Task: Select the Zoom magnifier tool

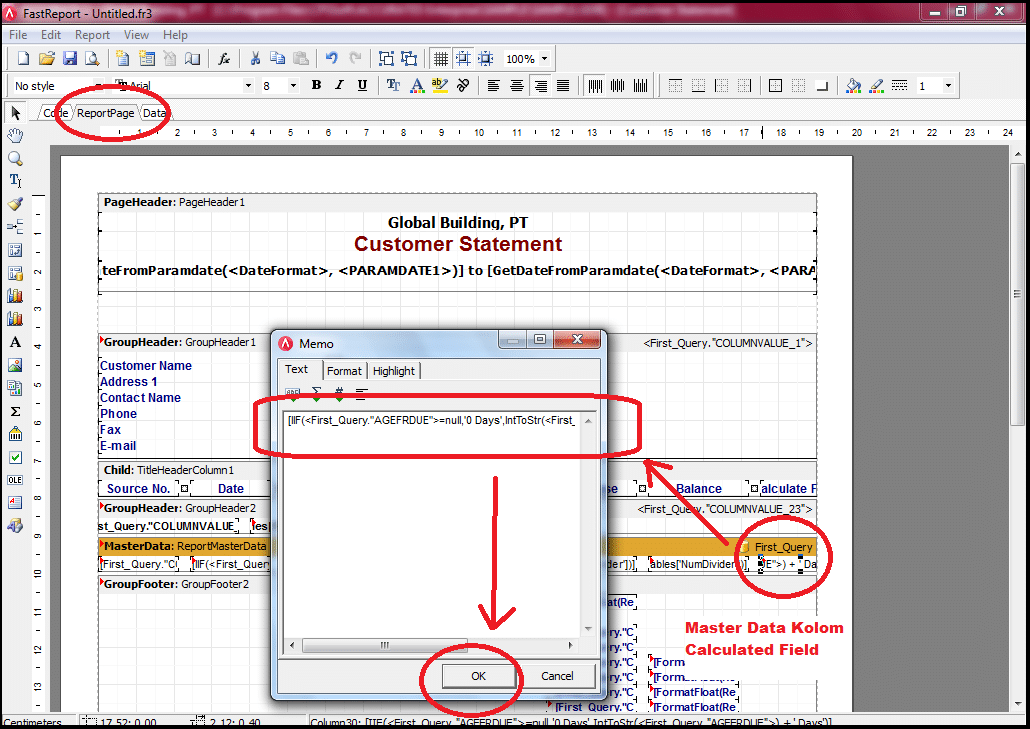Action: [15, 158]
